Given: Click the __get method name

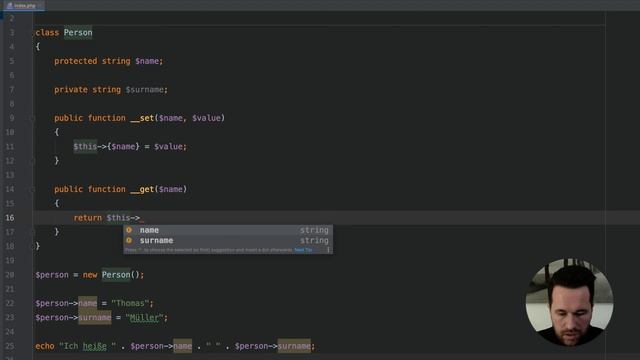Looking at the screenshot, I should 142,189.
